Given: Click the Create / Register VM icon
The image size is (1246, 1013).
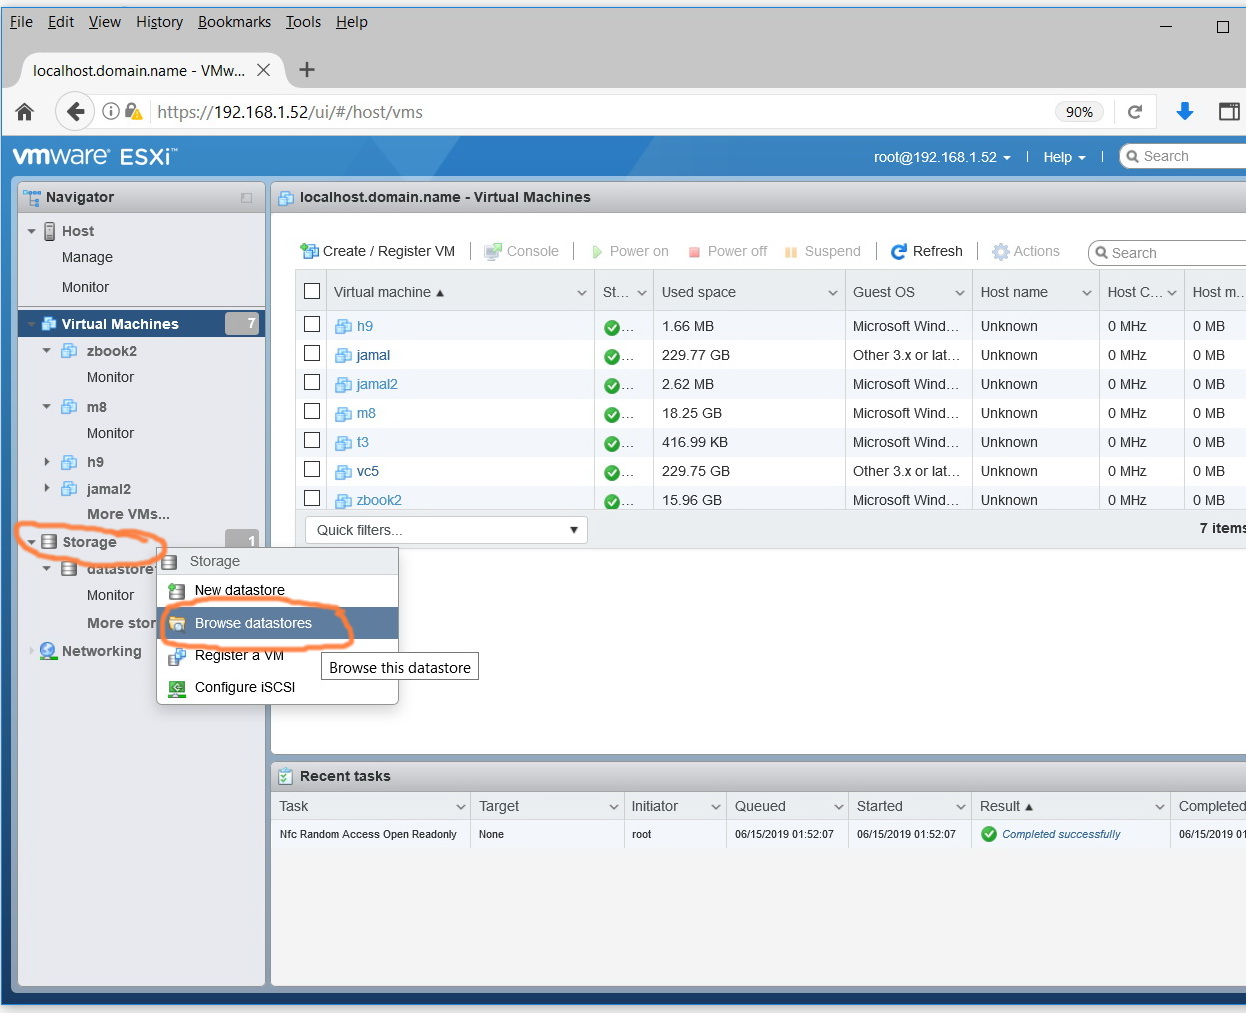Looking at the screenshot, I should coord(310,251).
